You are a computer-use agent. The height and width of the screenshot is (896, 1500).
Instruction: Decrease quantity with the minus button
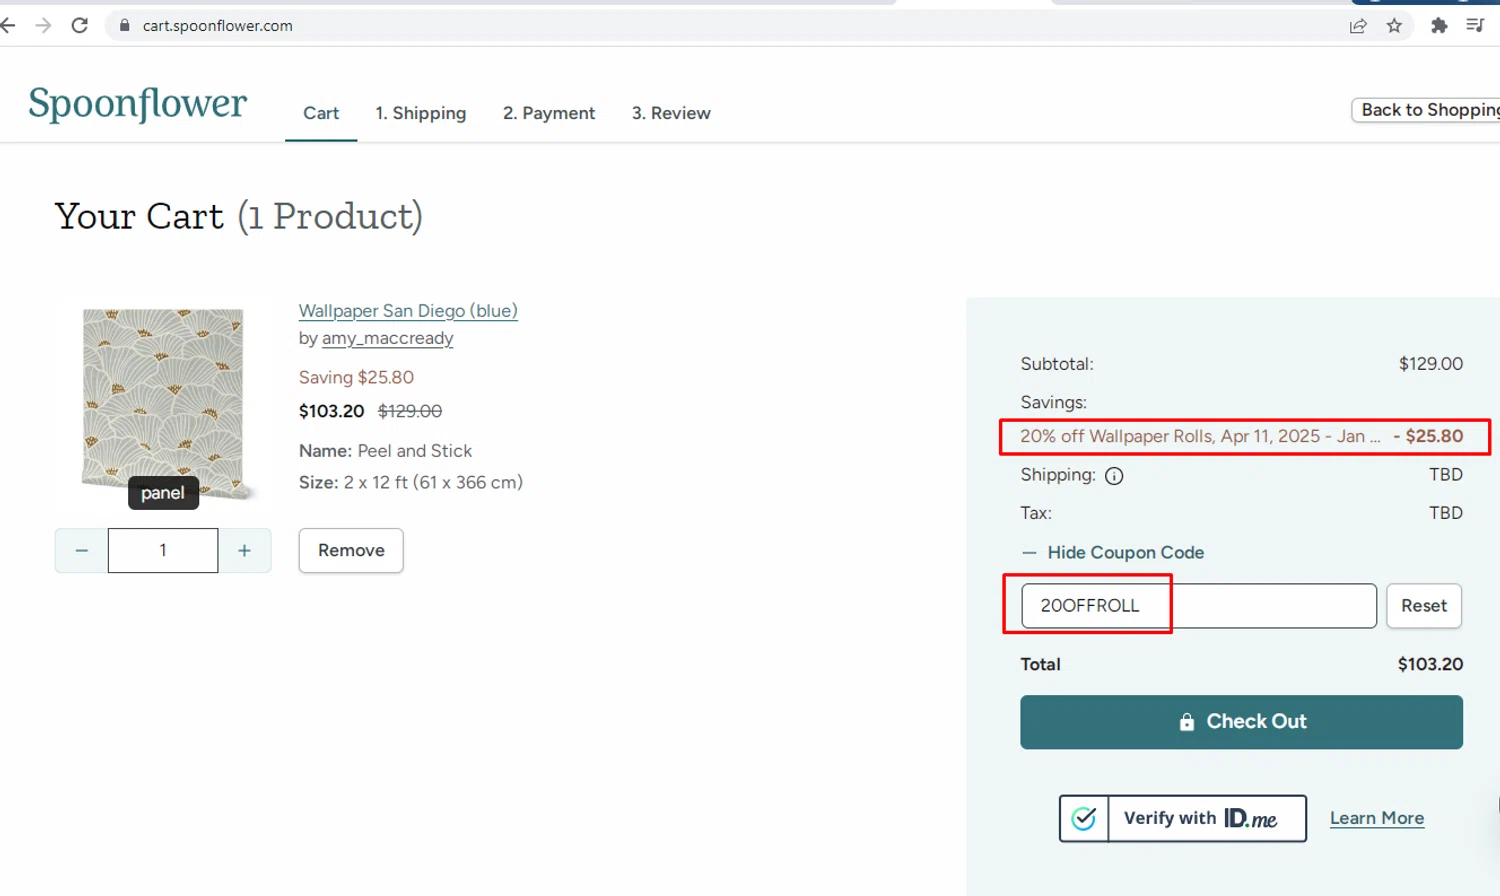(82, 551)
